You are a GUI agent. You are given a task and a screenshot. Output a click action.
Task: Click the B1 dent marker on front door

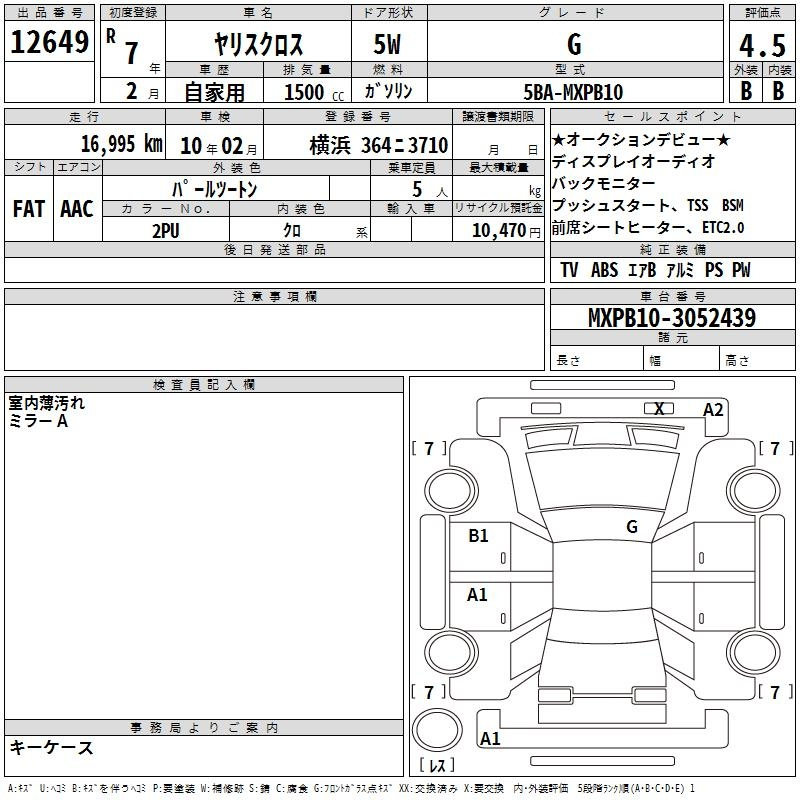pyautogui.click(x=479, y=536)
